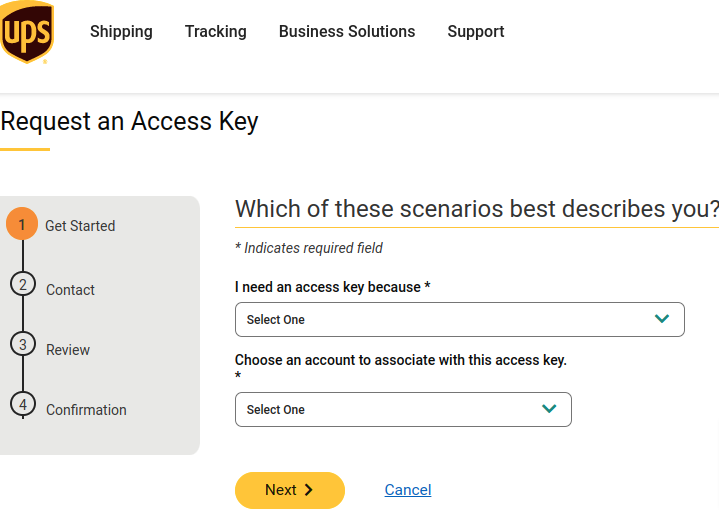The width and height of the screenshot is (719, 527).
Task: Click the step 1 orange circle
Action: point(22,223)
